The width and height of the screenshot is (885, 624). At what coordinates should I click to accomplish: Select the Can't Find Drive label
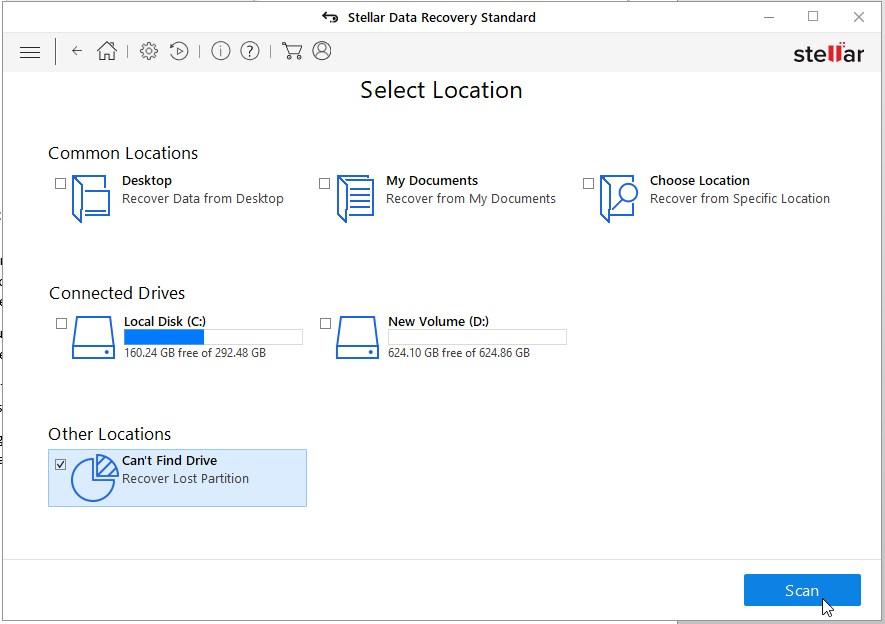click(x=169, y=460)
